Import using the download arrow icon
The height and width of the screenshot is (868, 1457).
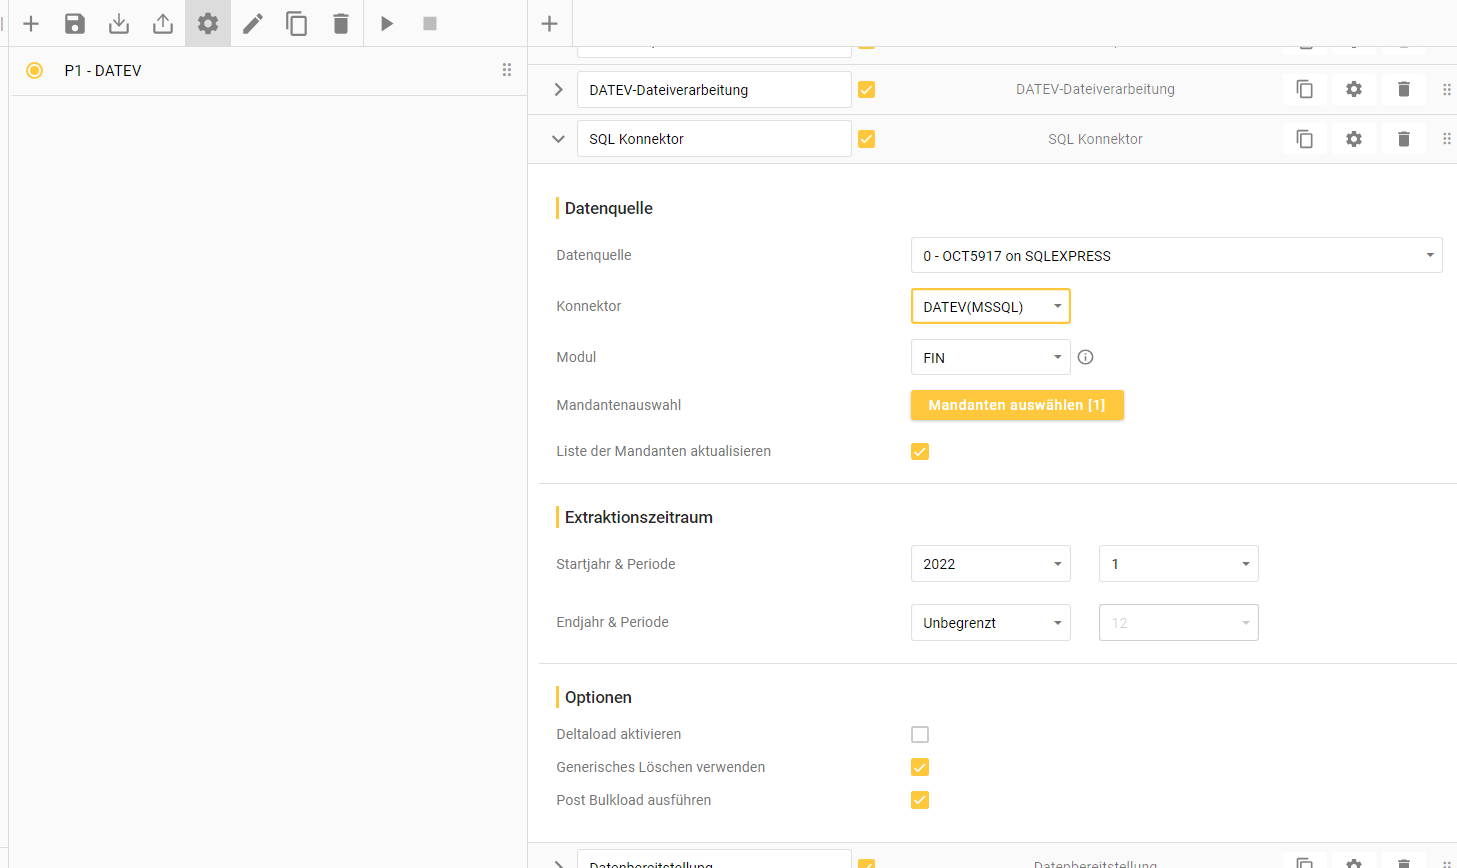point(118,23)
